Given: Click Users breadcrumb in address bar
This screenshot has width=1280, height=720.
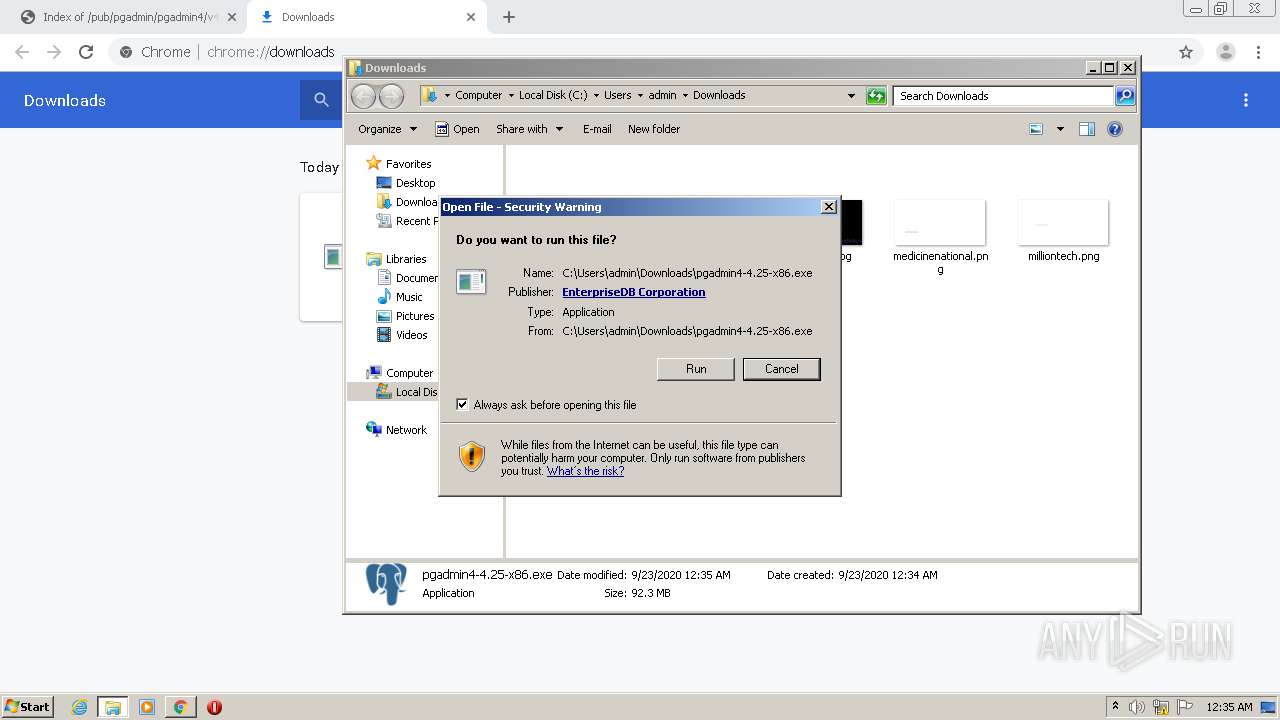Looking at the screenshot, I should (617, 96).
